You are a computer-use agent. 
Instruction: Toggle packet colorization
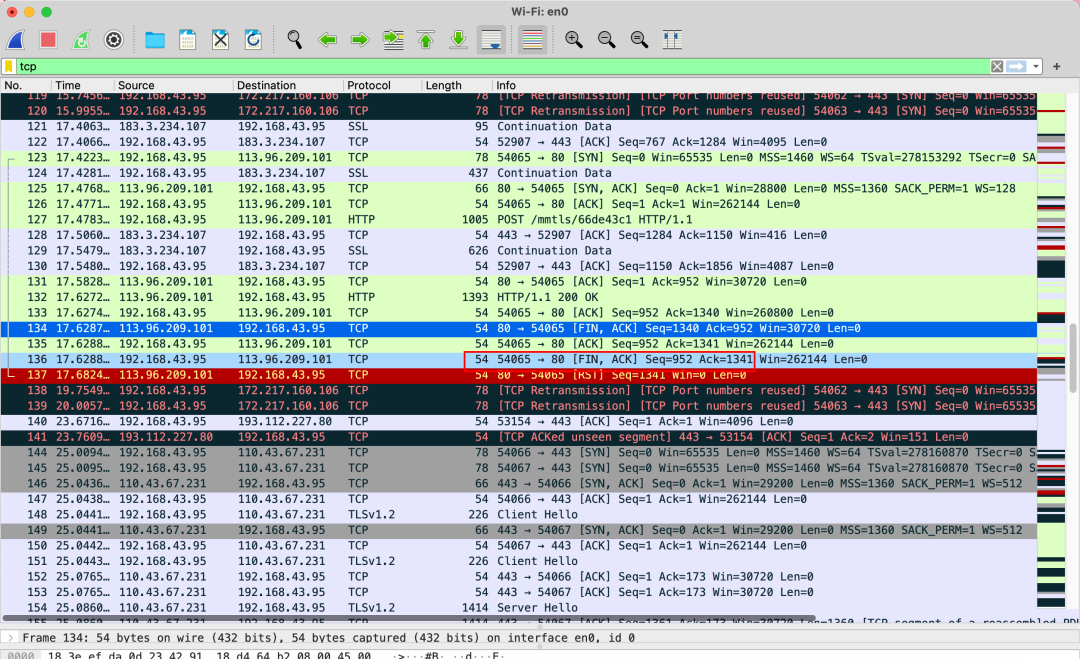tap(532, 40)
